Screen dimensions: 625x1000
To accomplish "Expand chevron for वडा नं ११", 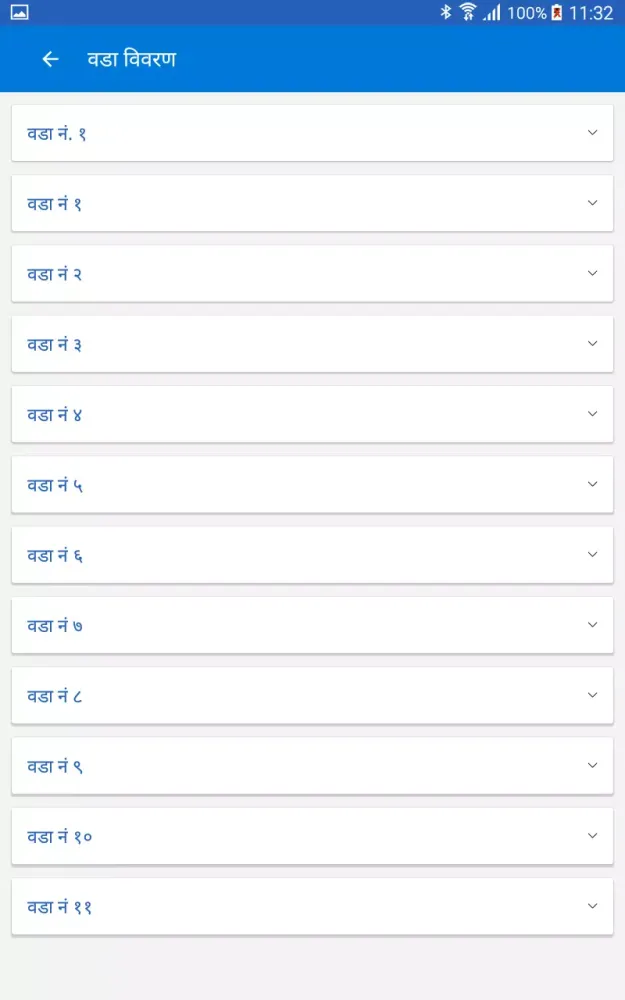I will point(592,907).
